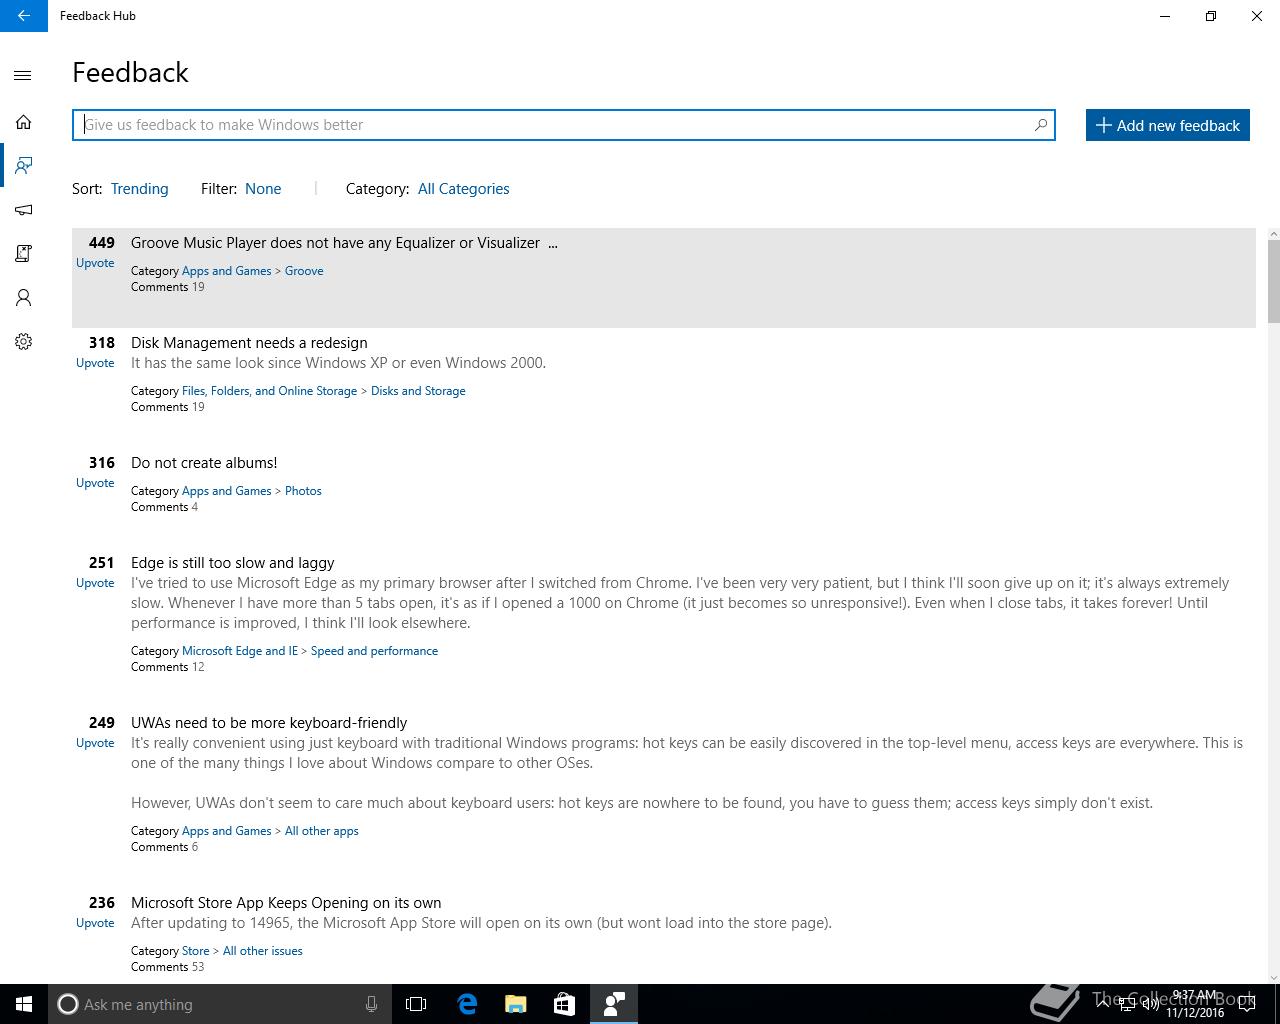Click Feedback Hub taskbar icon
The width and height of the screenshot is (1280, 1024).
pos(614,1004)
